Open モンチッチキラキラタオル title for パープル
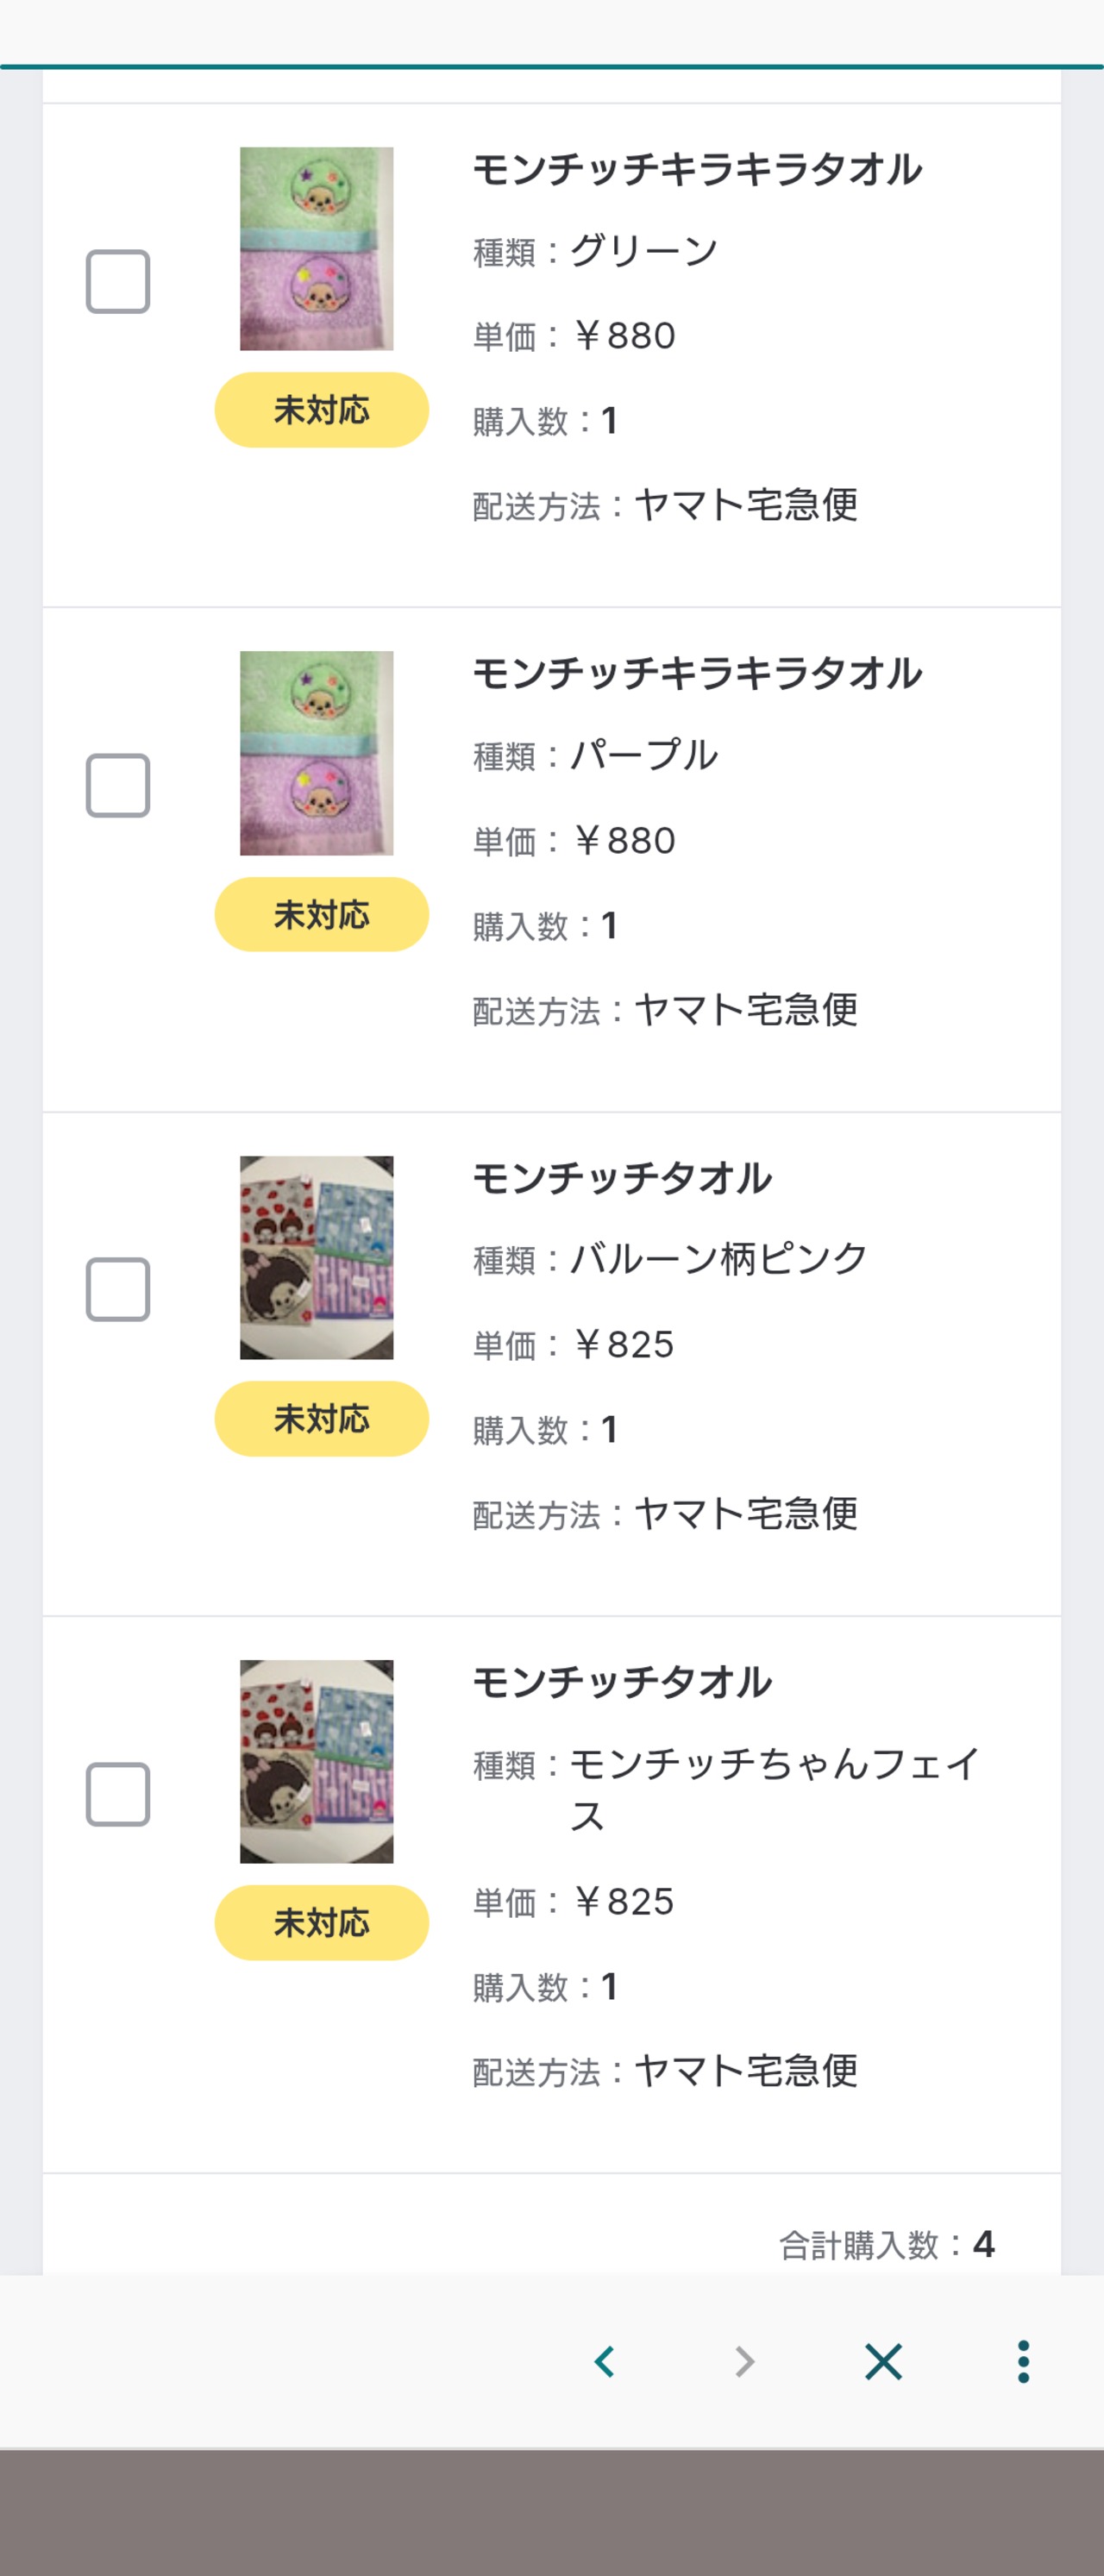The image size is (1104, 2576). tap(697, 673)
